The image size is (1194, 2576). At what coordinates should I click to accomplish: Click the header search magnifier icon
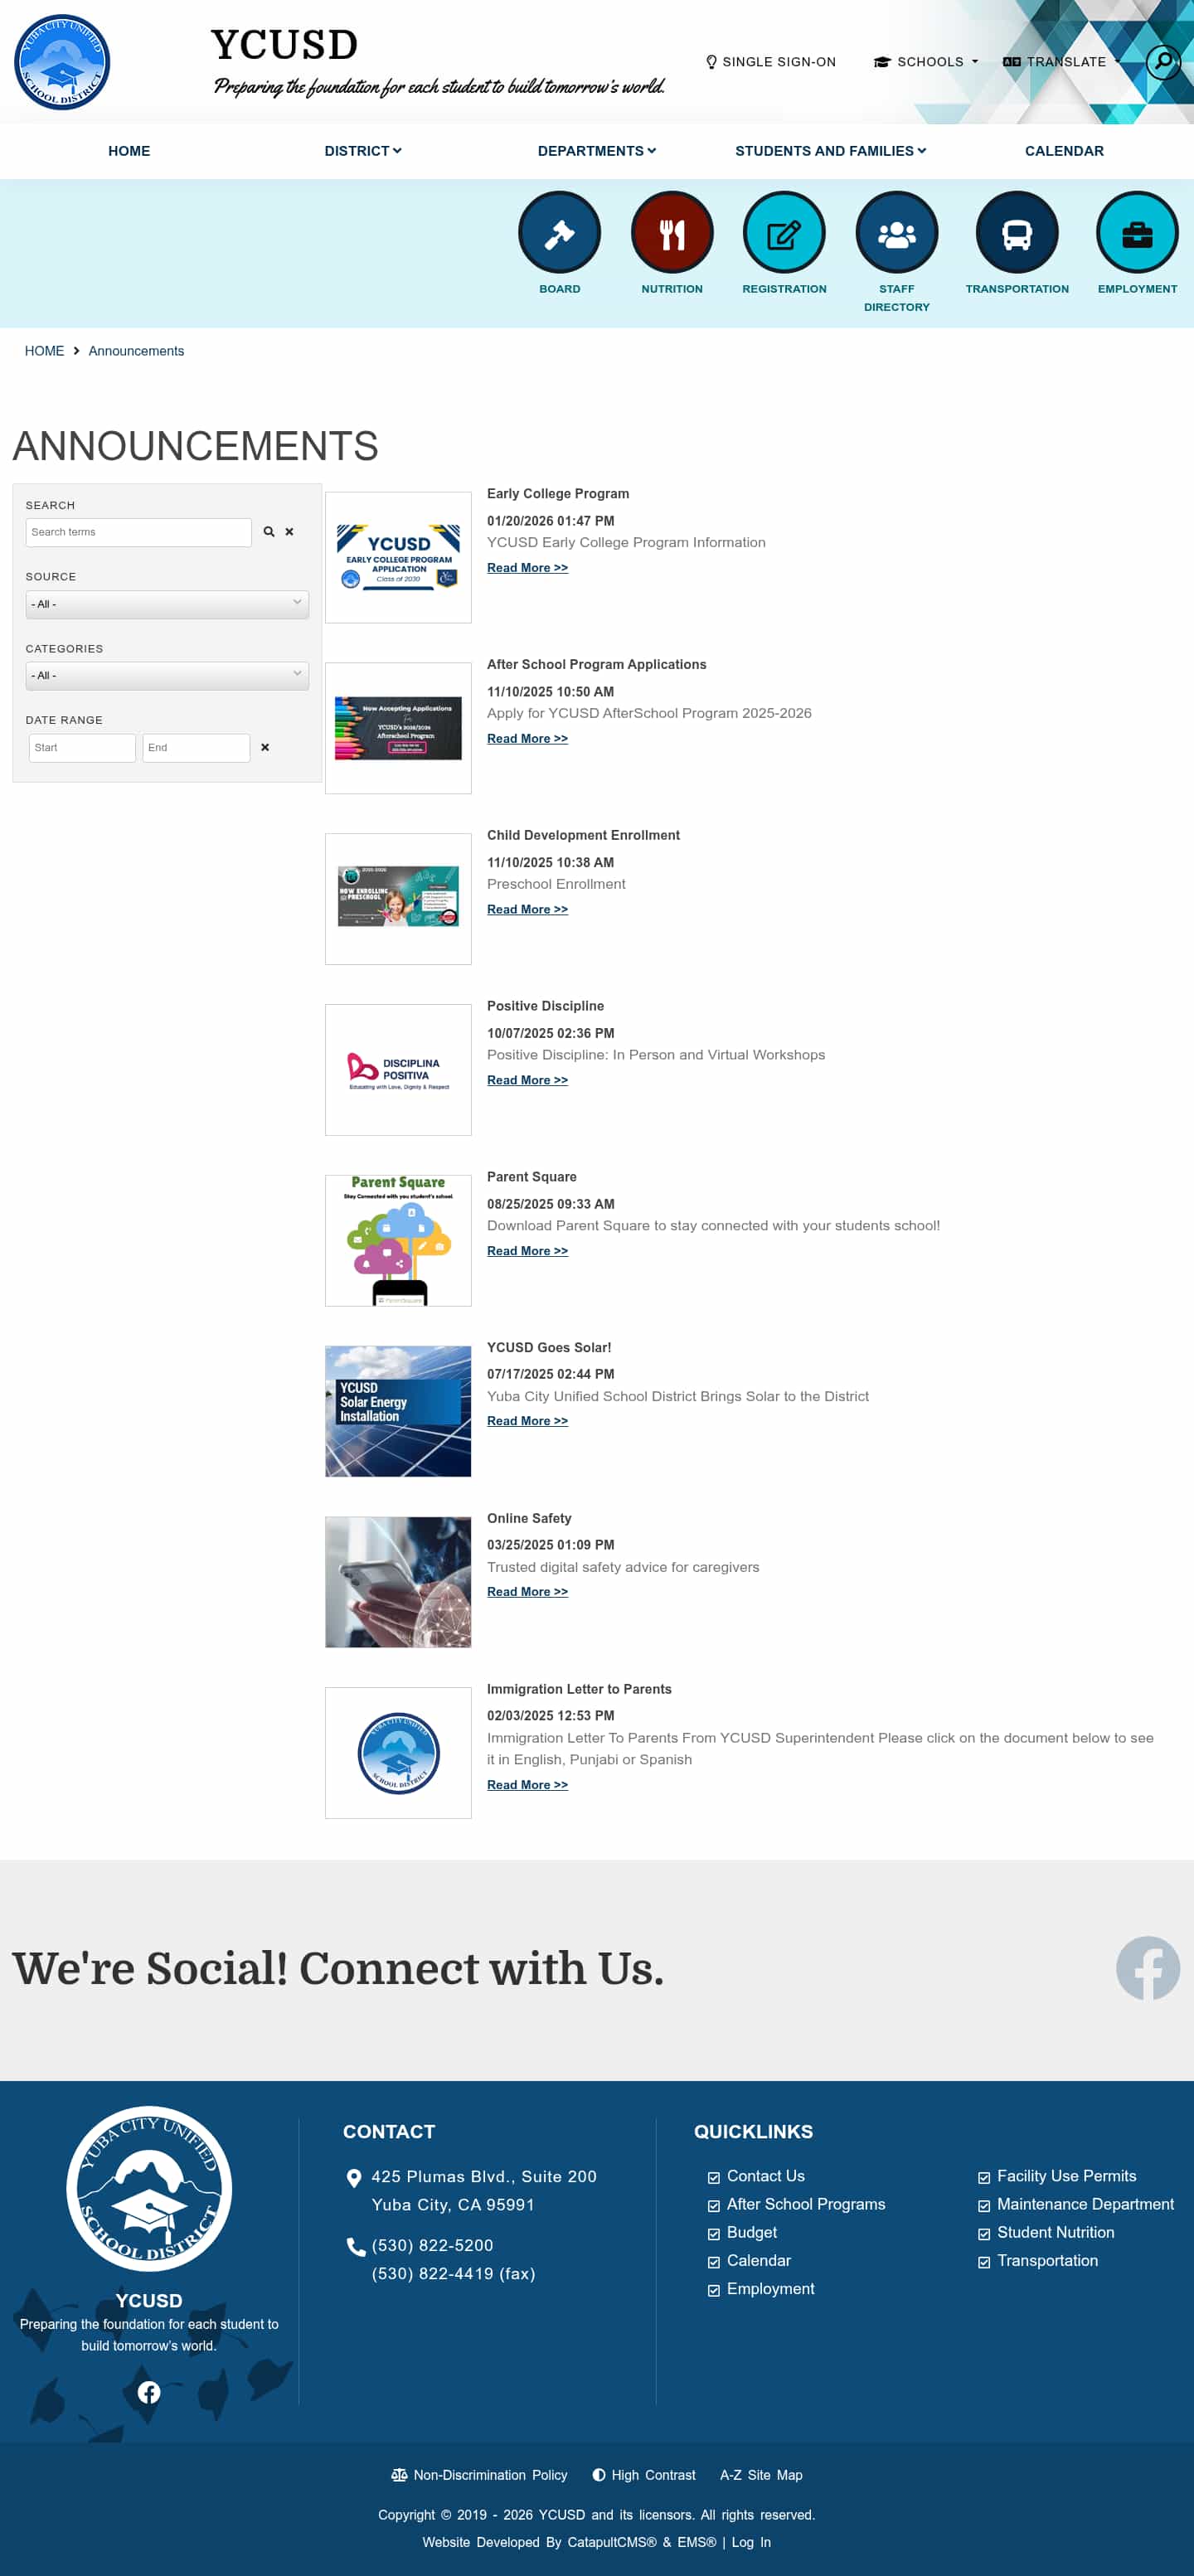point(1163,62)
